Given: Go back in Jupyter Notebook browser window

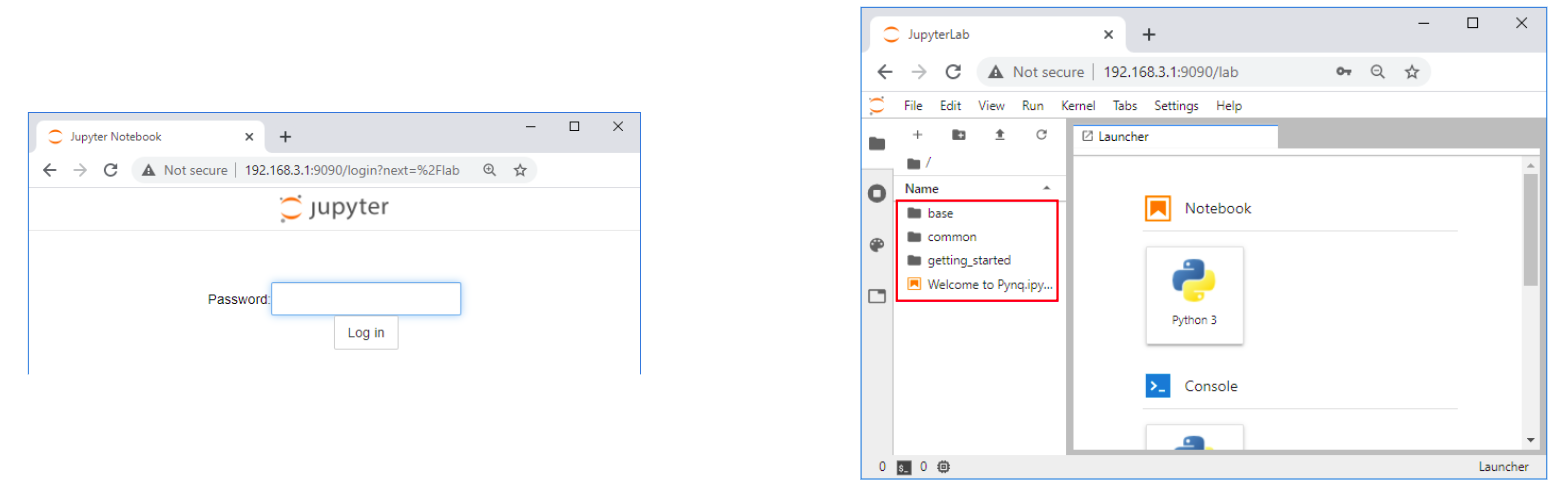Looking at the screenshot, I should point(50,170).
